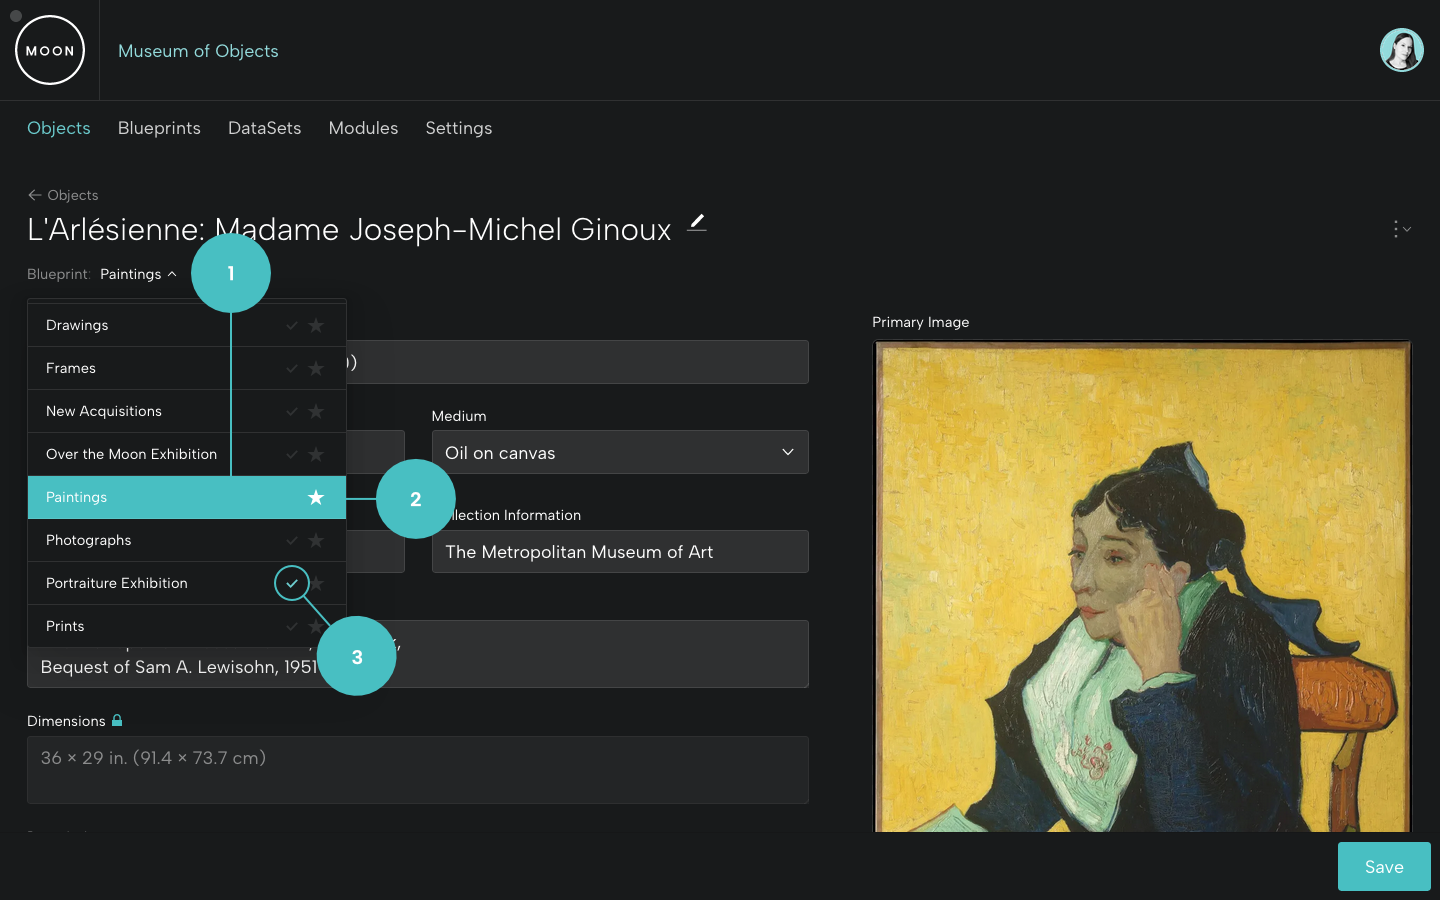
Task: Go to the Modules tab
Action: [x=363, y=128]
